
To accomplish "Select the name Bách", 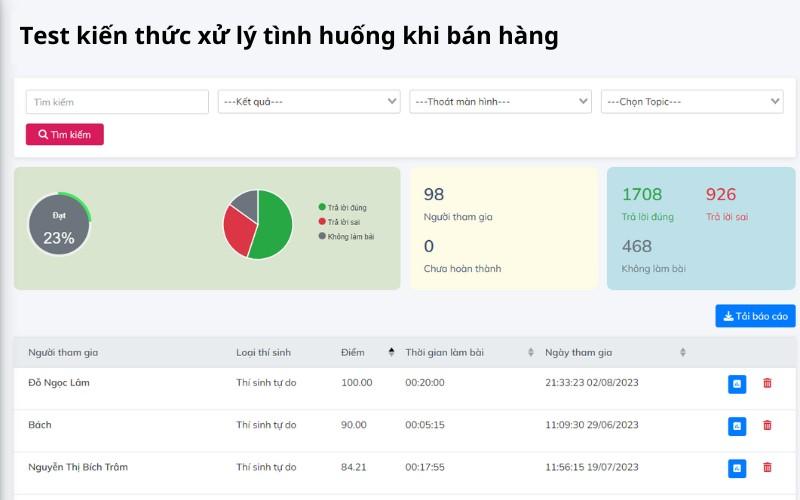I will [40, 425].
